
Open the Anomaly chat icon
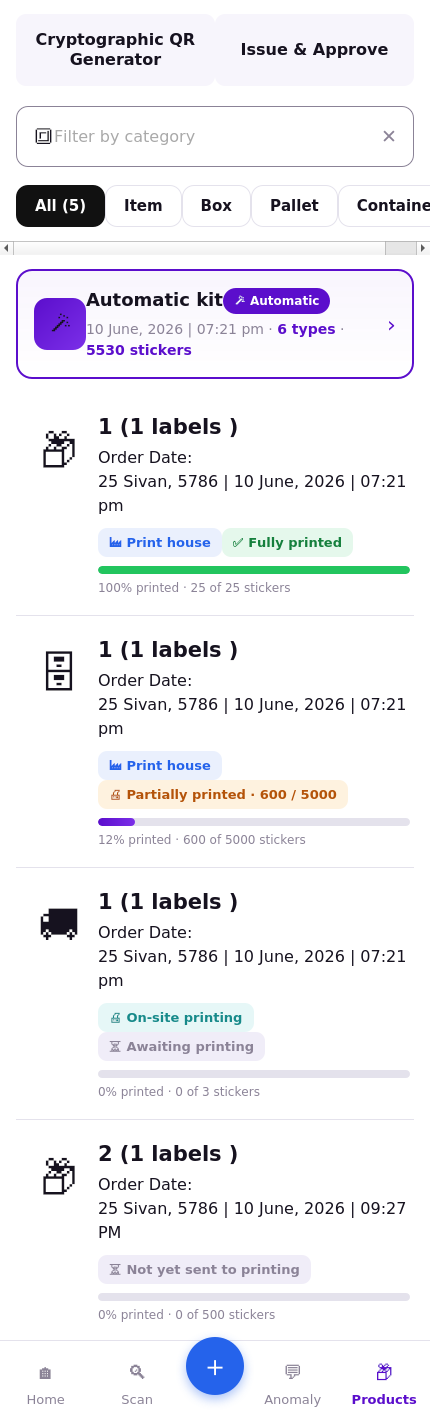point(292,1372)
